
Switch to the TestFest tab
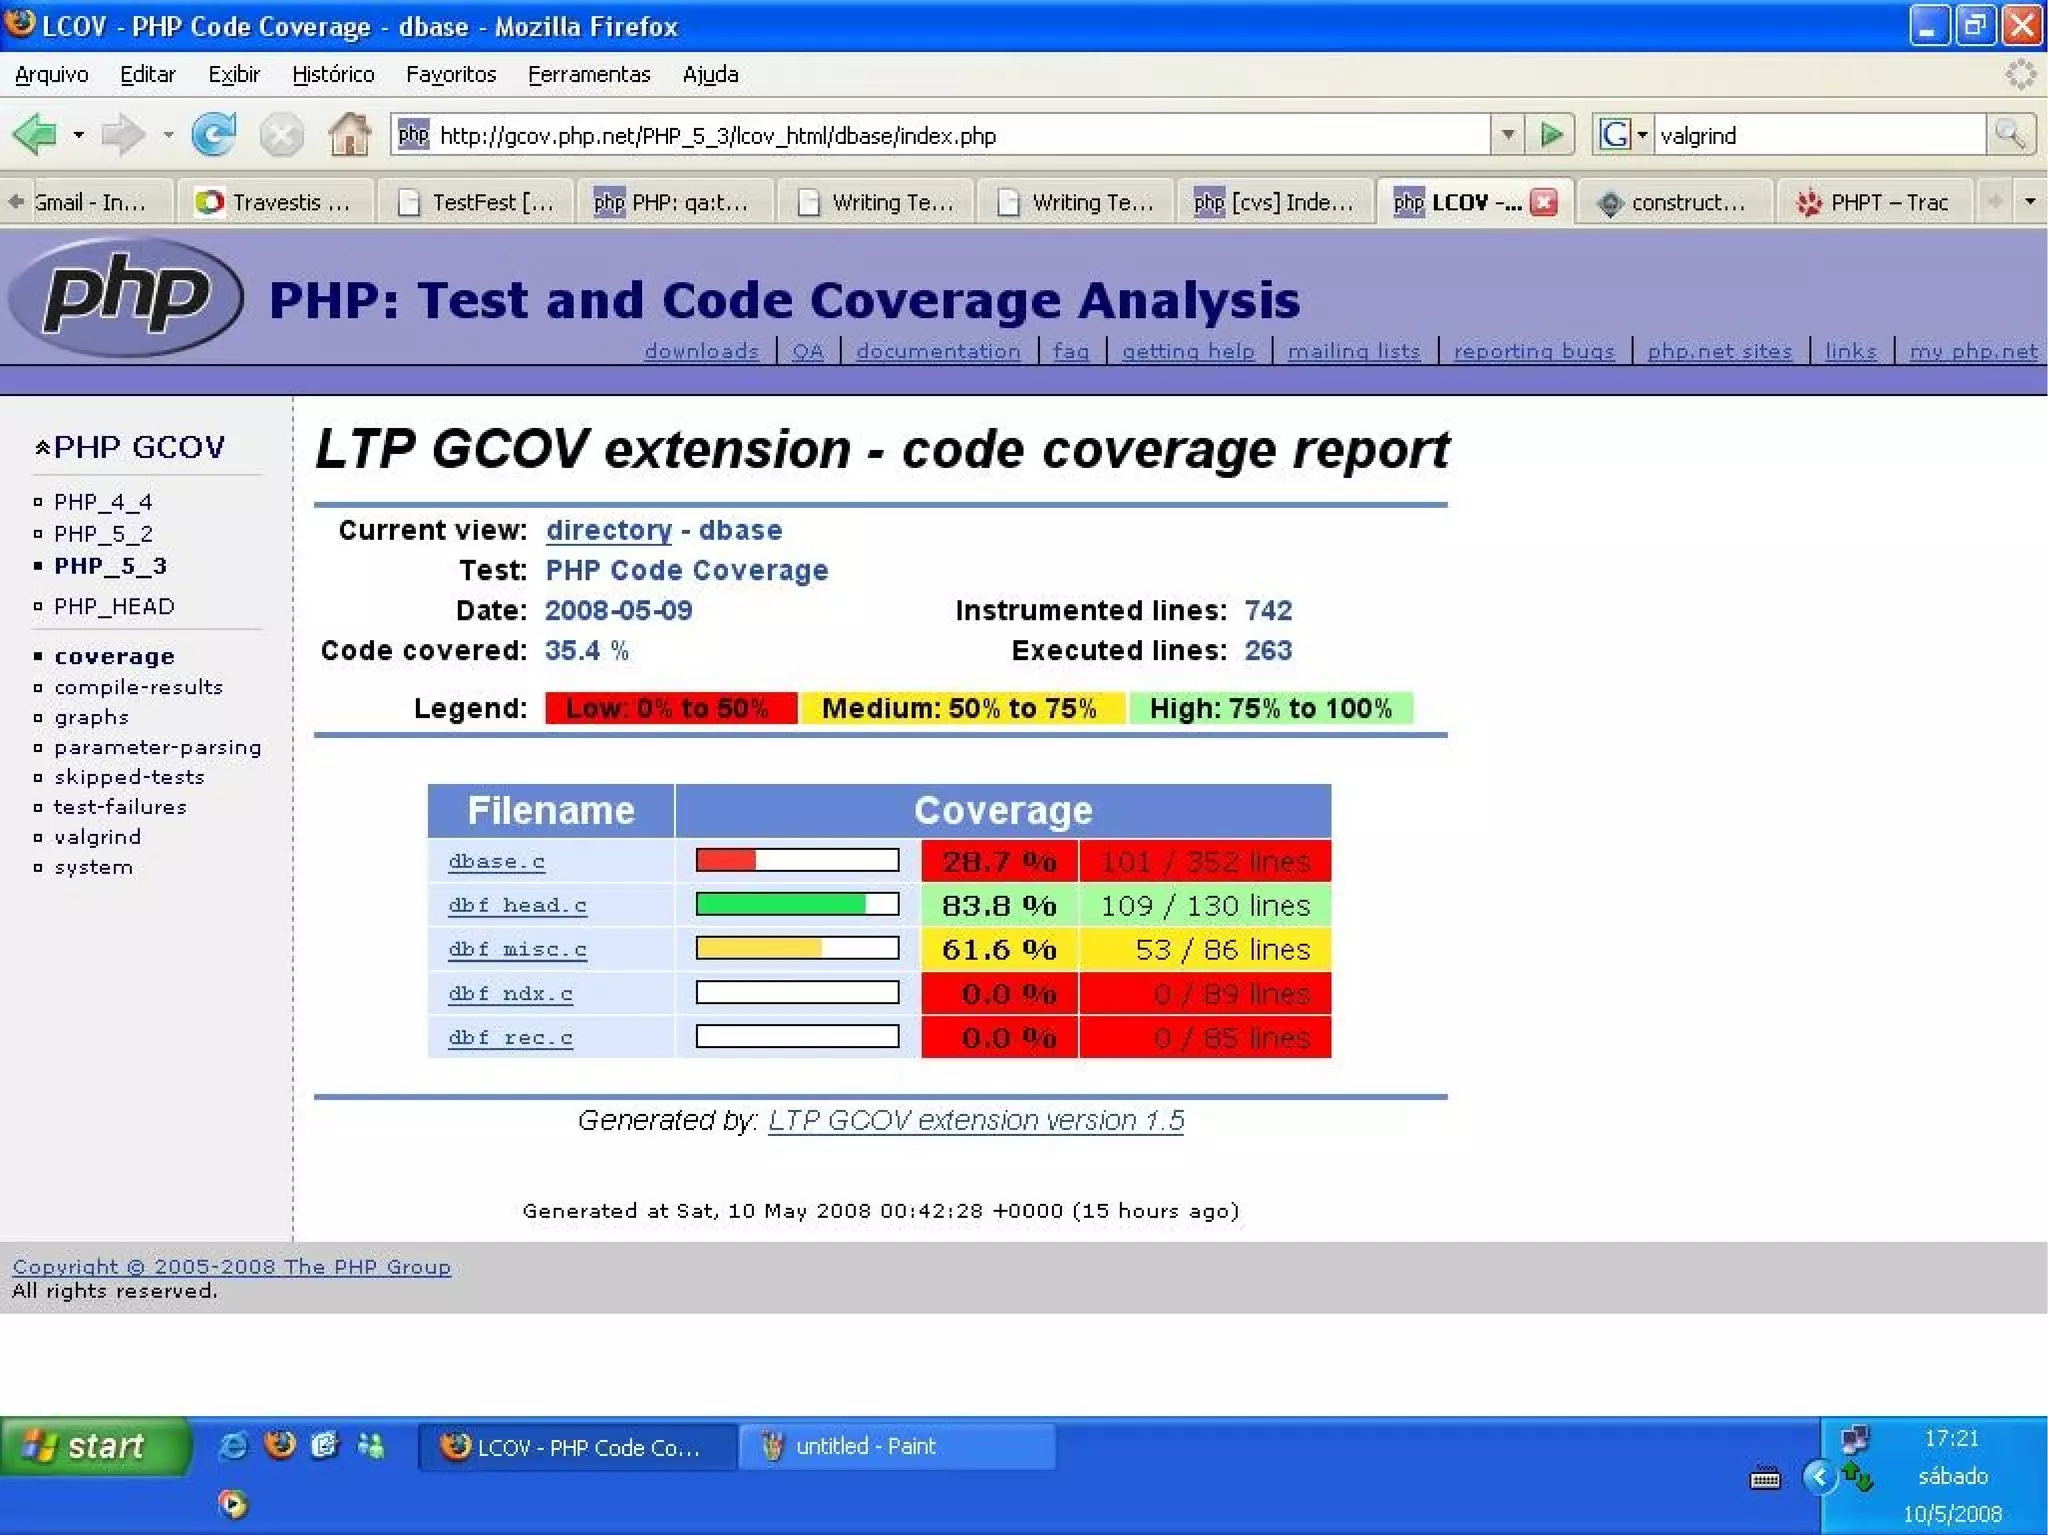pyautogui.click(x=477, y=202)
